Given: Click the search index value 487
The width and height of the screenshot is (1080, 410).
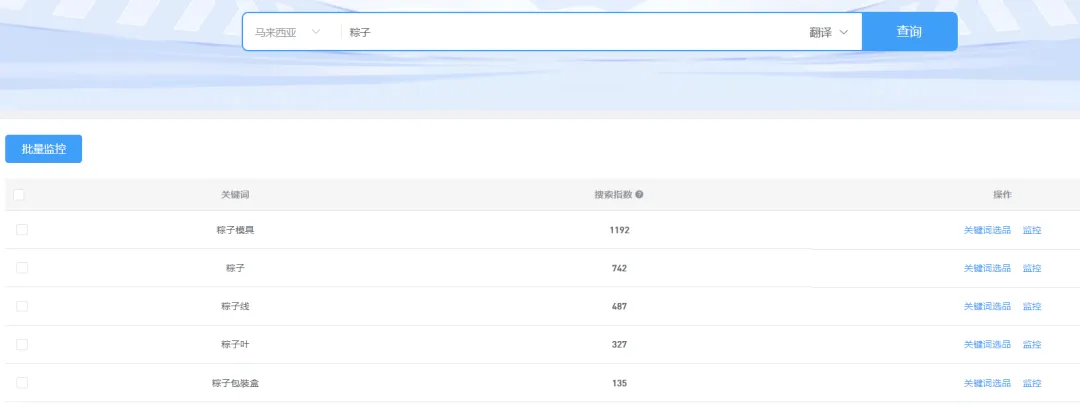Looking at the screenshot, I should point(619,306).
